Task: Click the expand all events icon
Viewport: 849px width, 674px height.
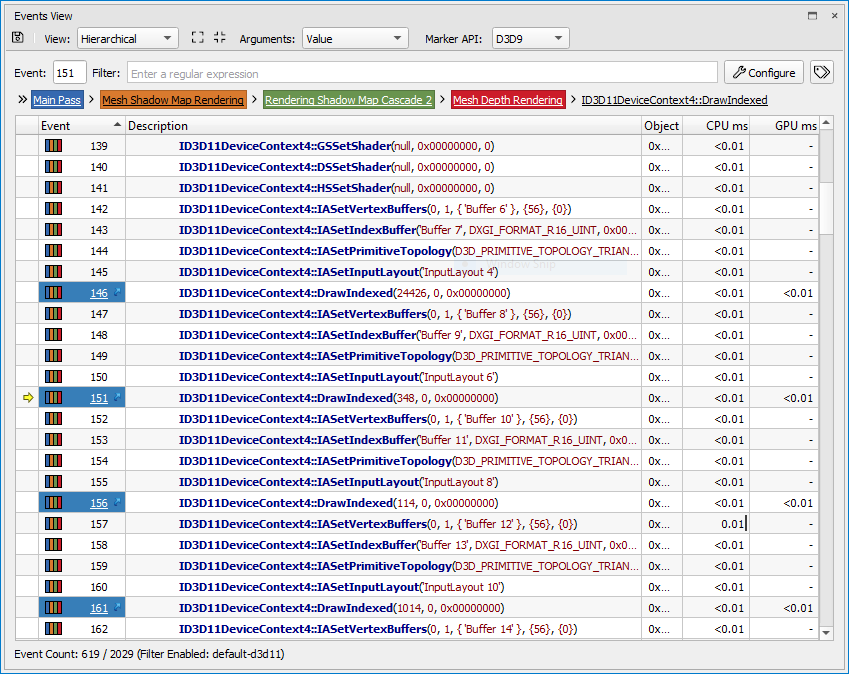Action: click(197, 38)
